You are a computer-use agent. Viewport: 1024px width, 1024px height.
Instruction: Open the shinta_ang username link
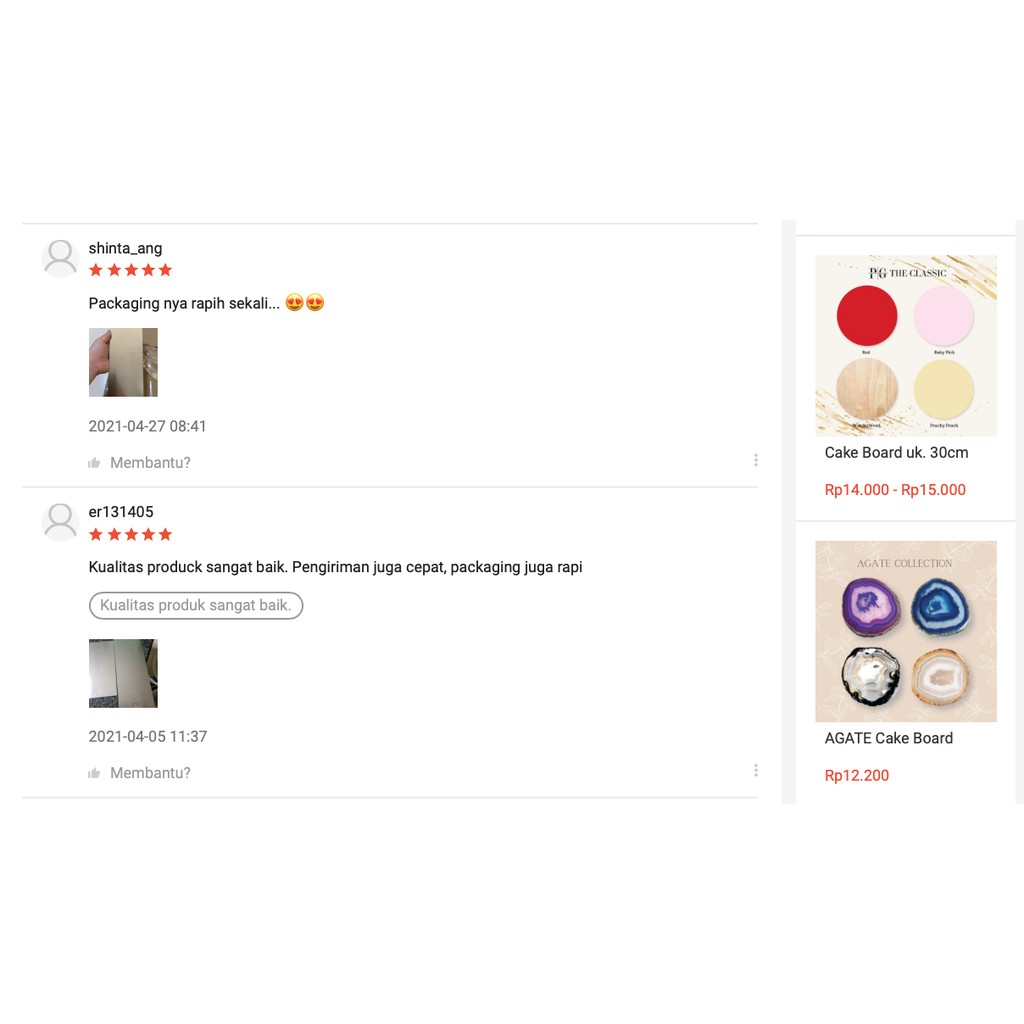click(125, 248)
